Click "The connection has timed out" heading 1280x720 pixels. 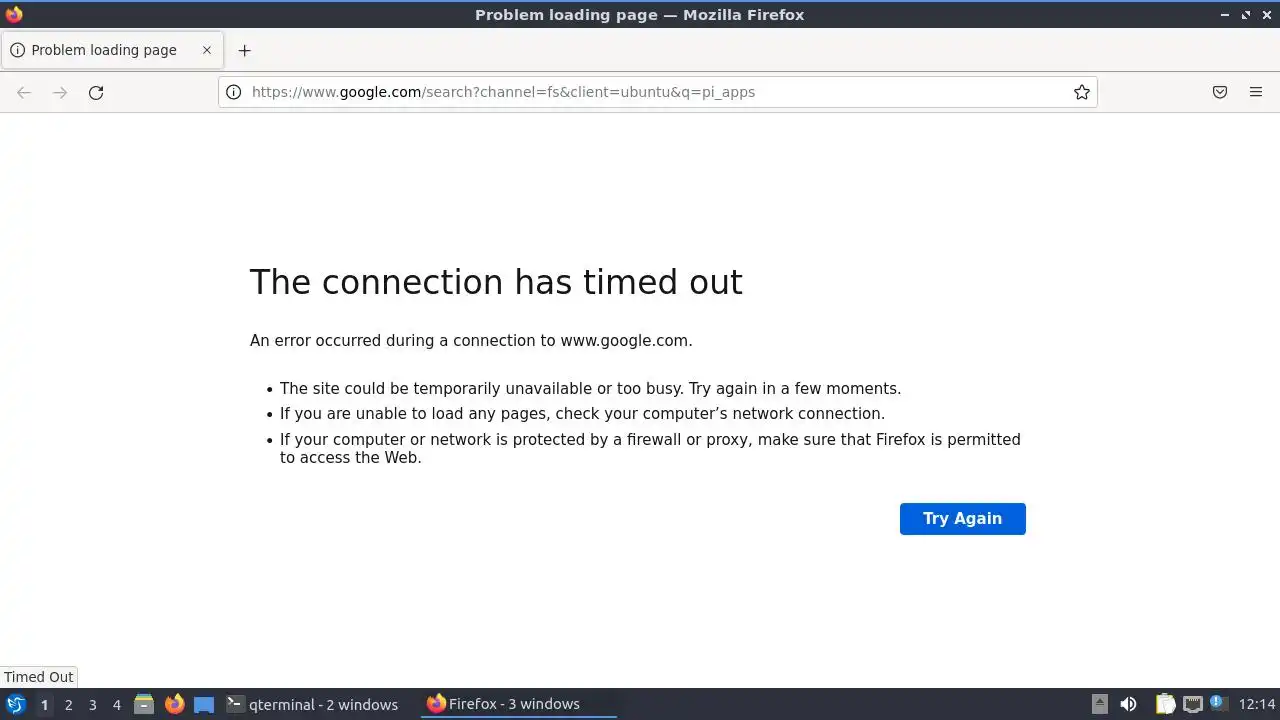coord(496,282)
